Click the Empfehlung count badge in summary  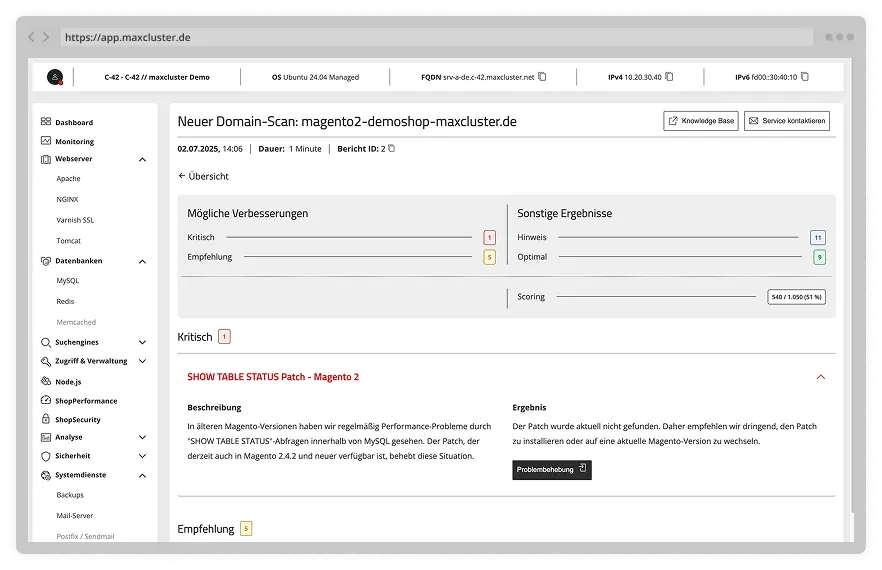[x=489, y=257]
